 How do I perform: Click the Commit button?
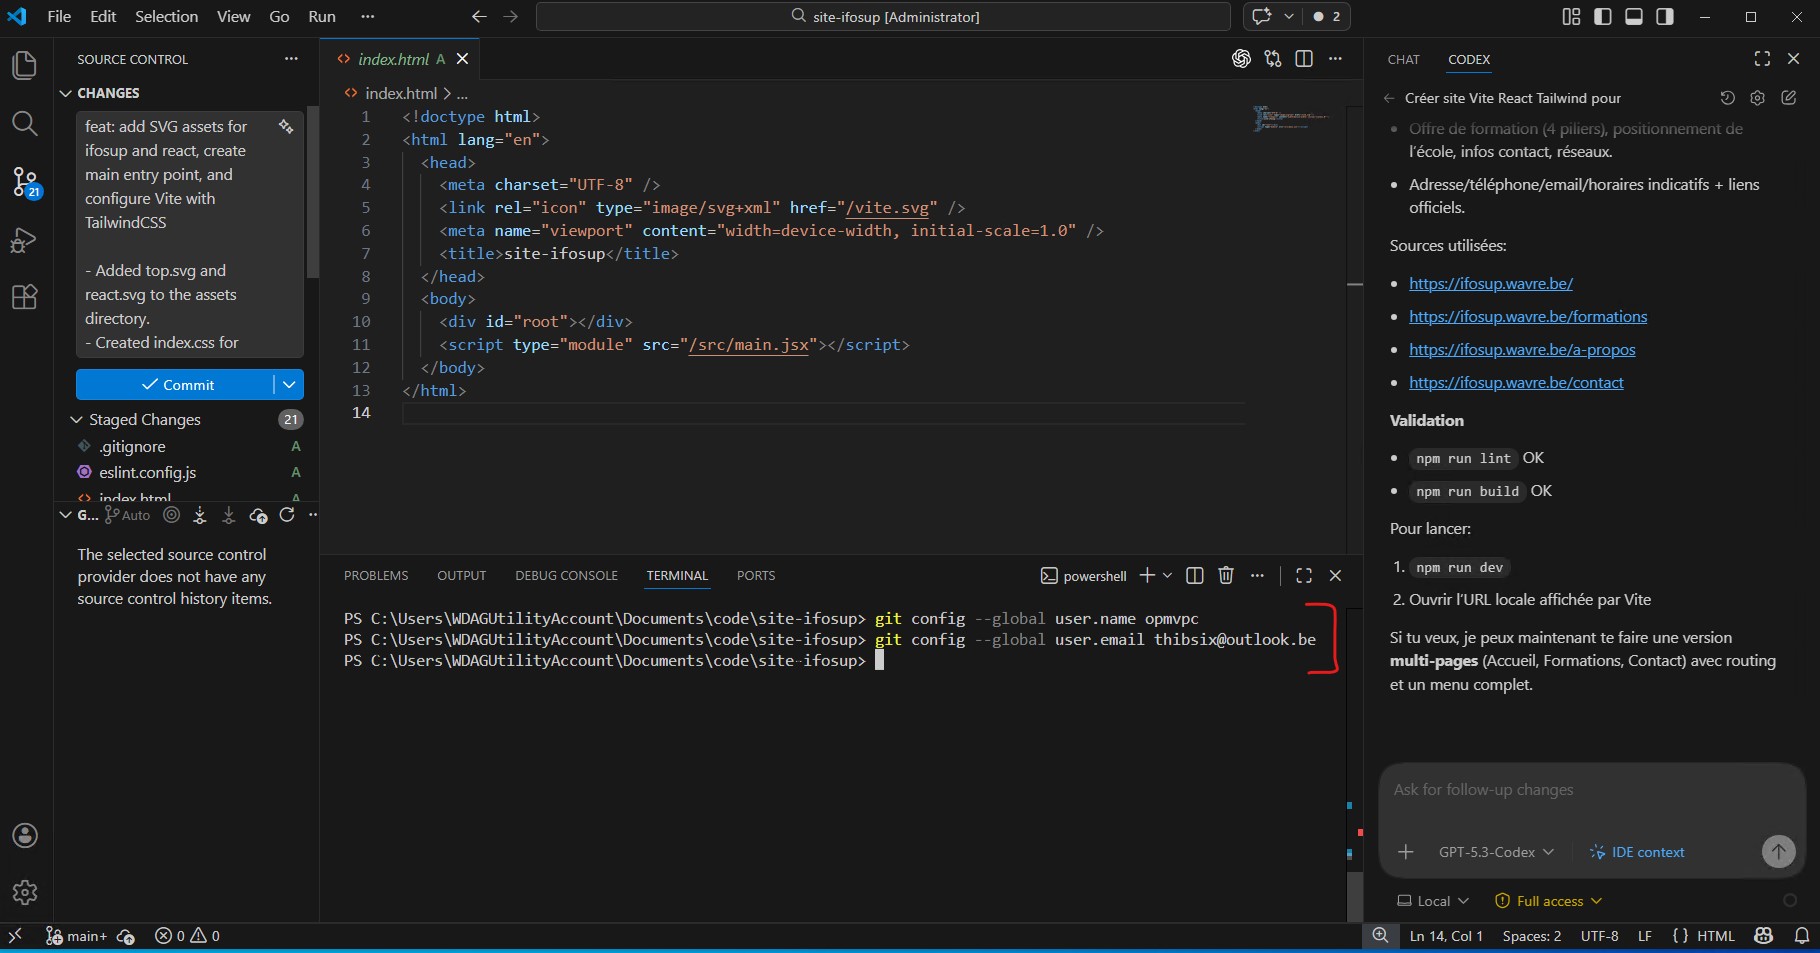[x=175, y=385]
